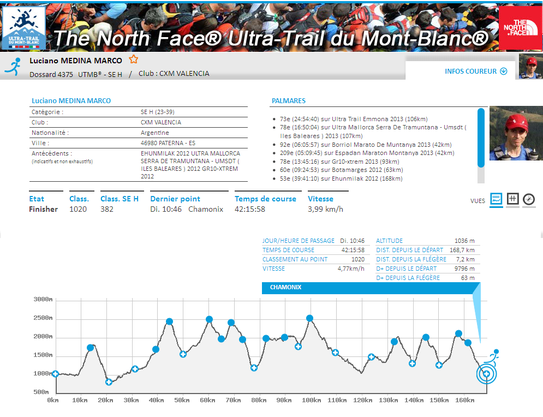Click the 'SE H (23-39)' category value

click(x=158, y=112)
